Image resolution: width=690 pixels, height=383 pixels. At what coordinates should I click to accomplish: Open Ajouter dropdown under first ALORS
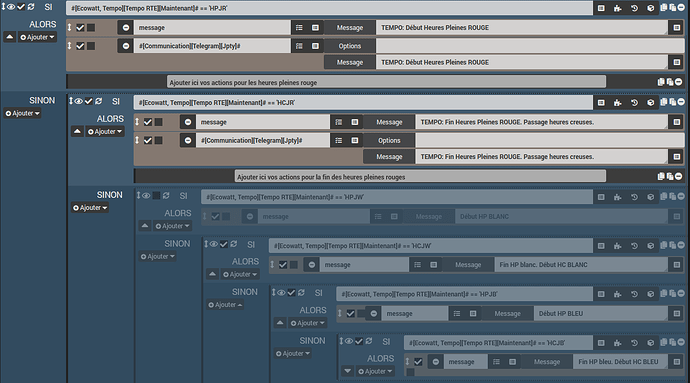click(x=37, y=37)
